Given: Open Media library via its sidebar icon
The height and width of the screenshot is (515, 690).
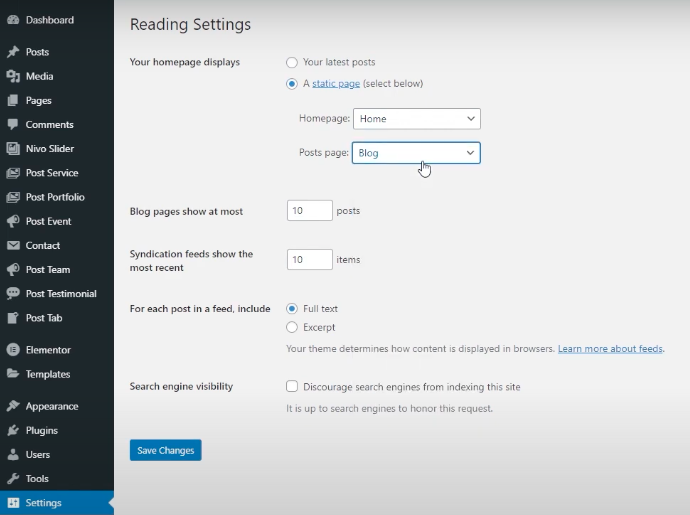Looking at the screenshot, I should [x=13, y=76].
